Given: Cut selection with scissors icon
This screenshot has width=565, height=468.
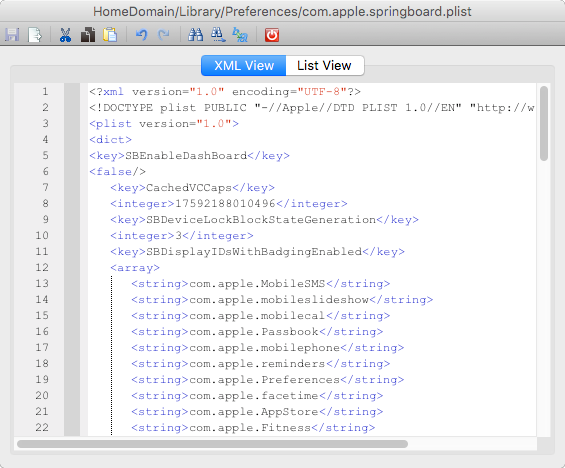Looking at the screenshot, I should click(65, 35).
